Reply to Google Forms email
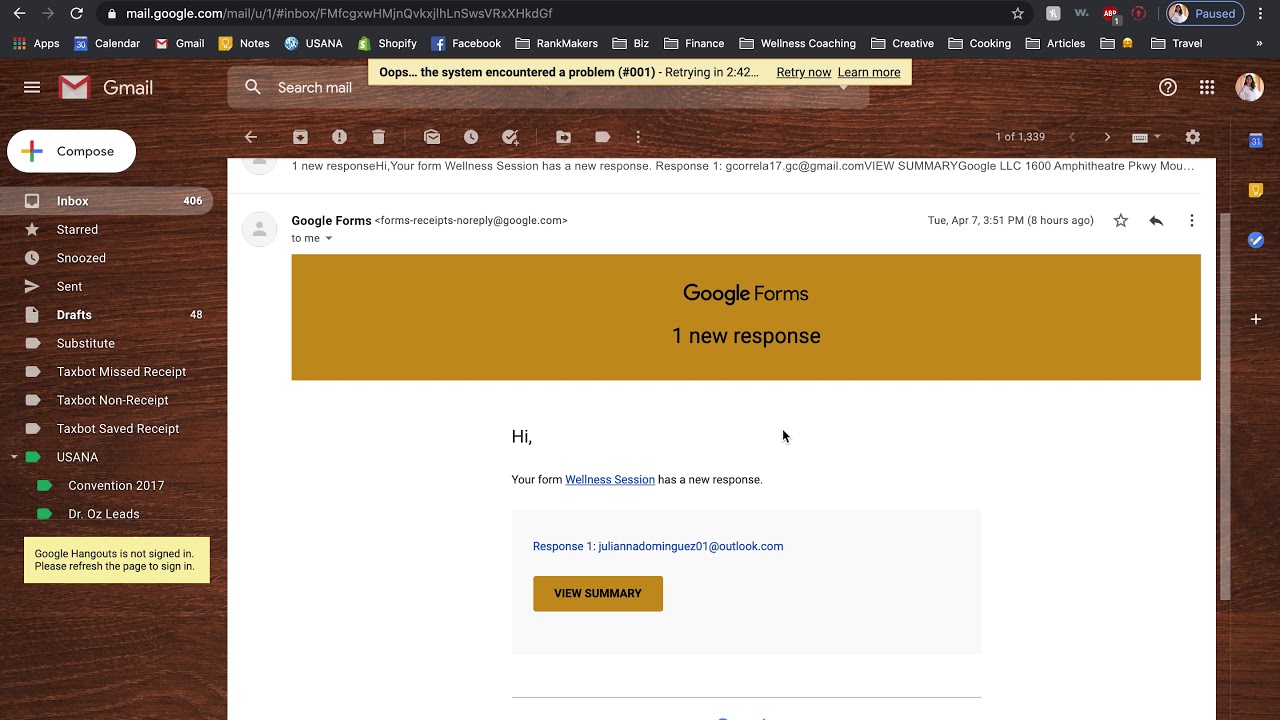The image size is (1280, 720). tap(1156, 221)
